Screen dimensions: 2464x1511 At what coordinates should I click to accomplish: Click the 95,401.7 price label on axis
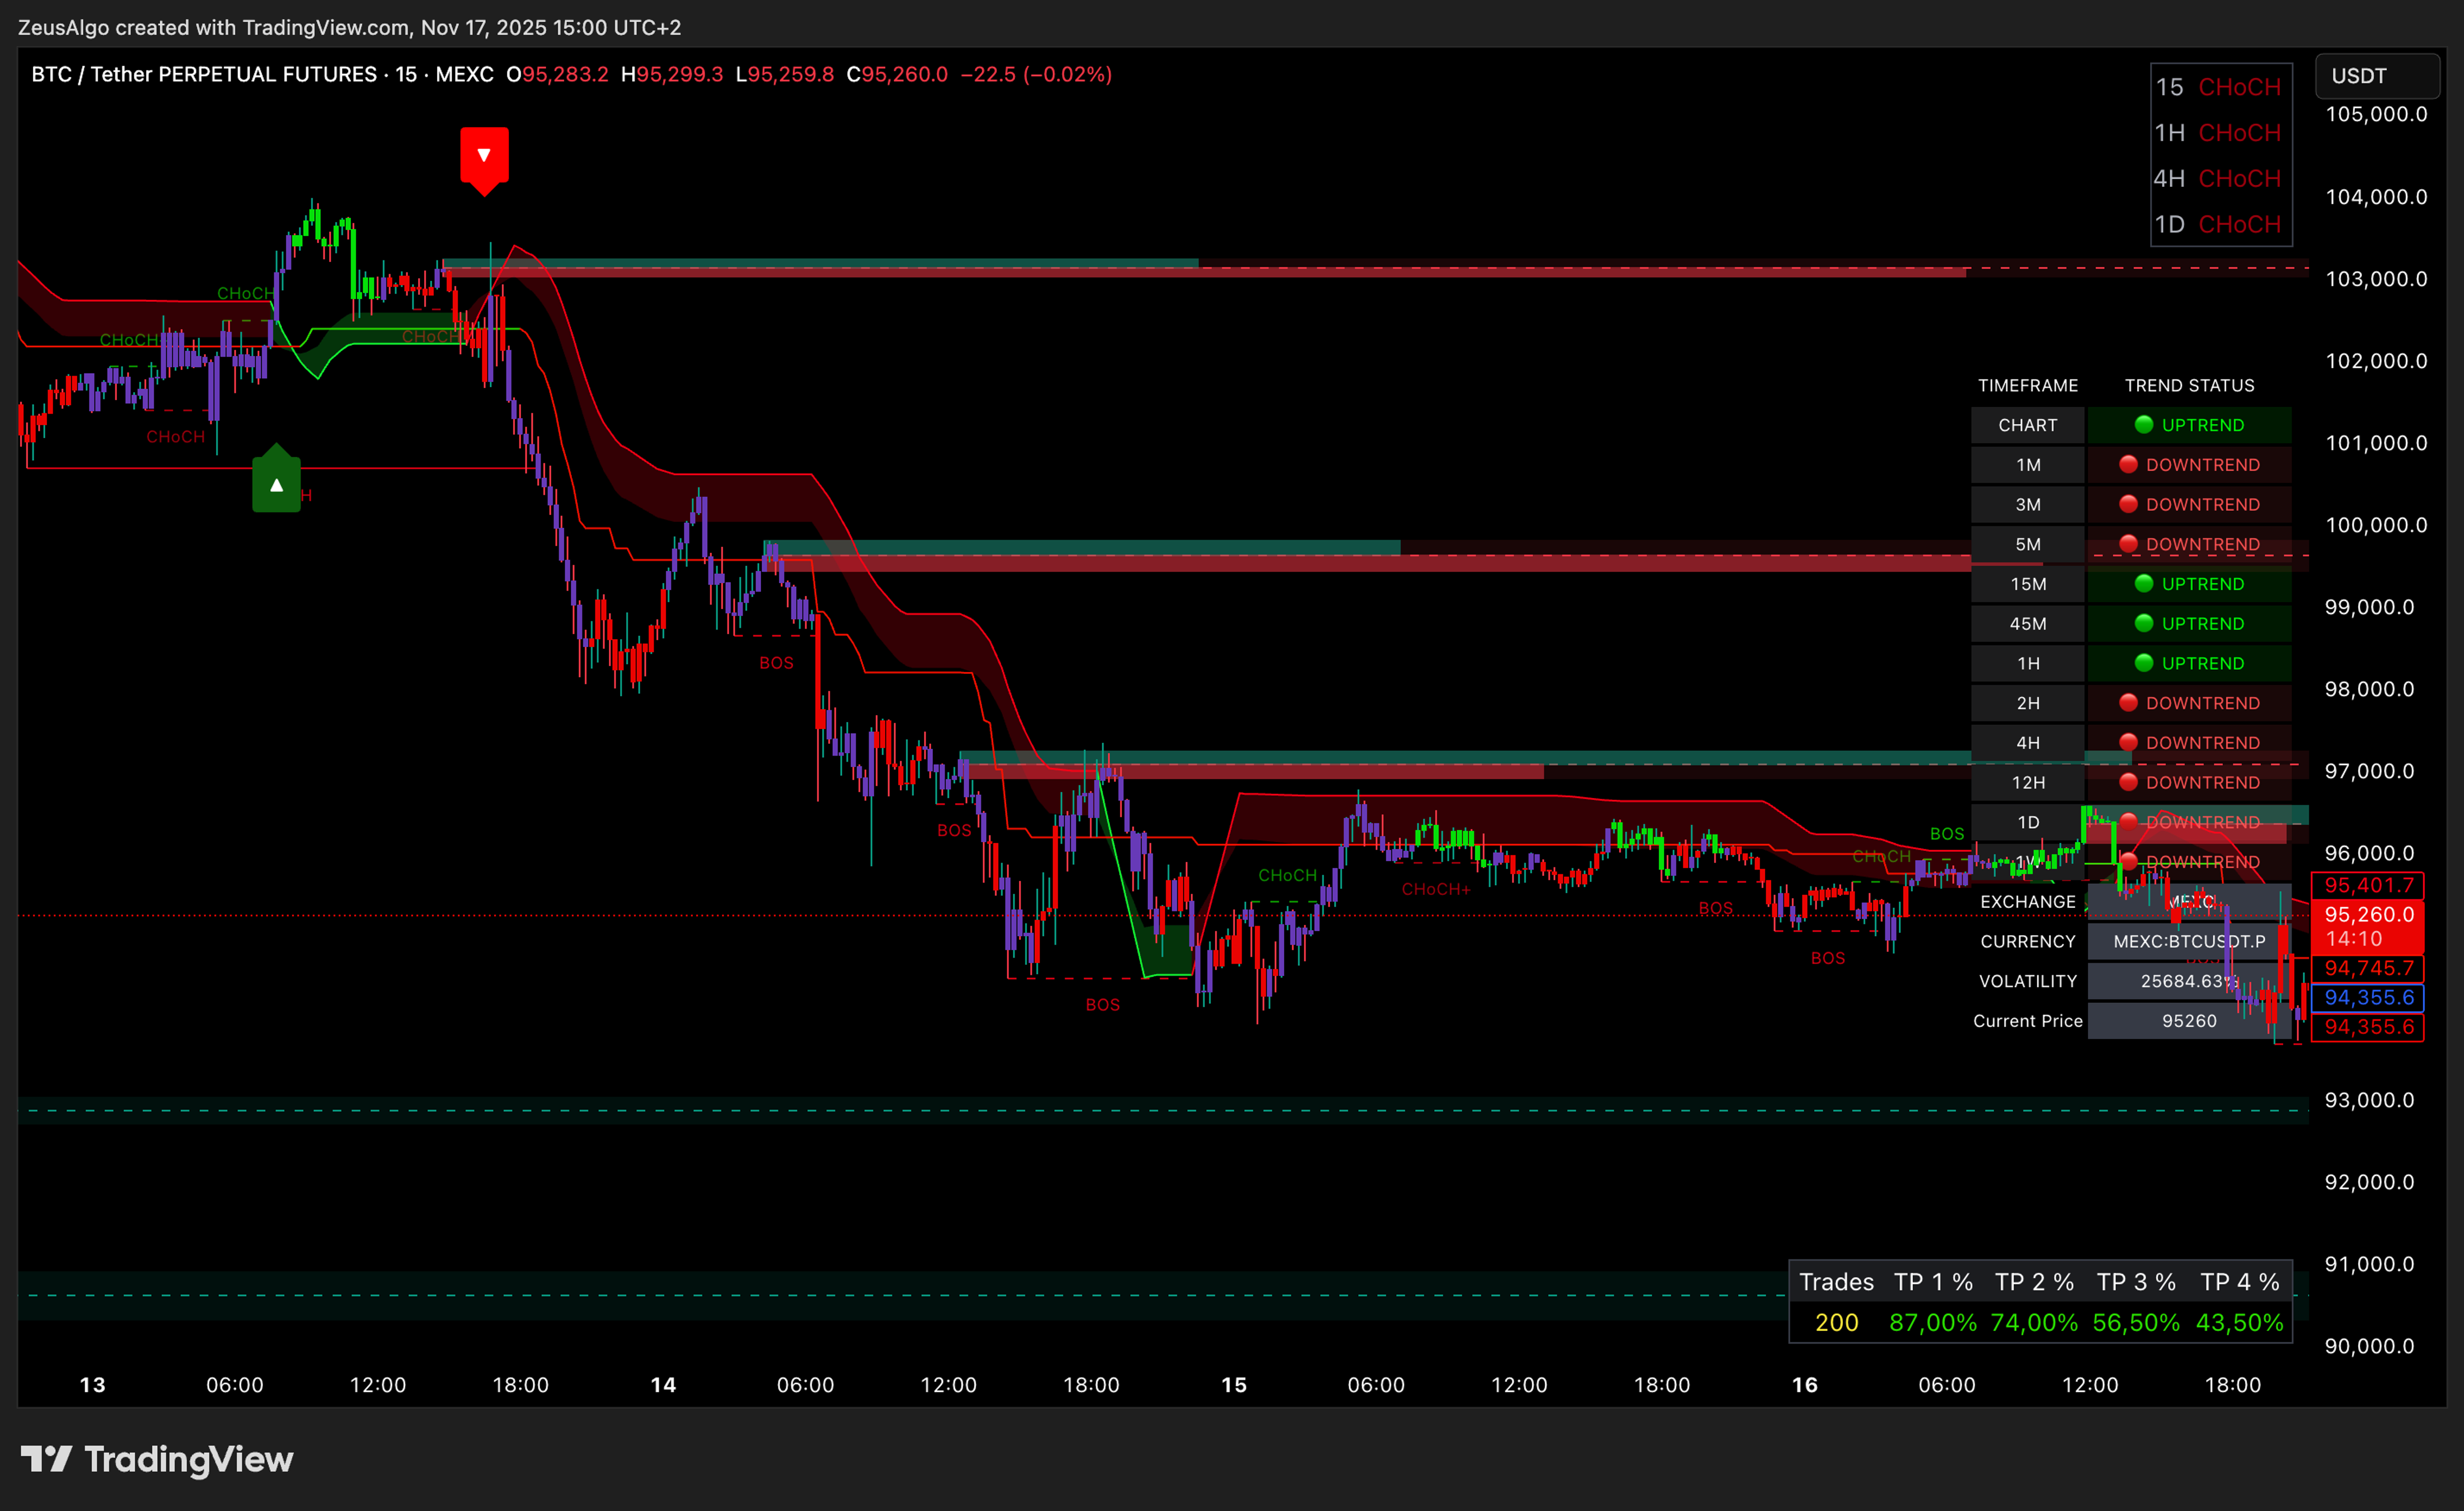2367,885
